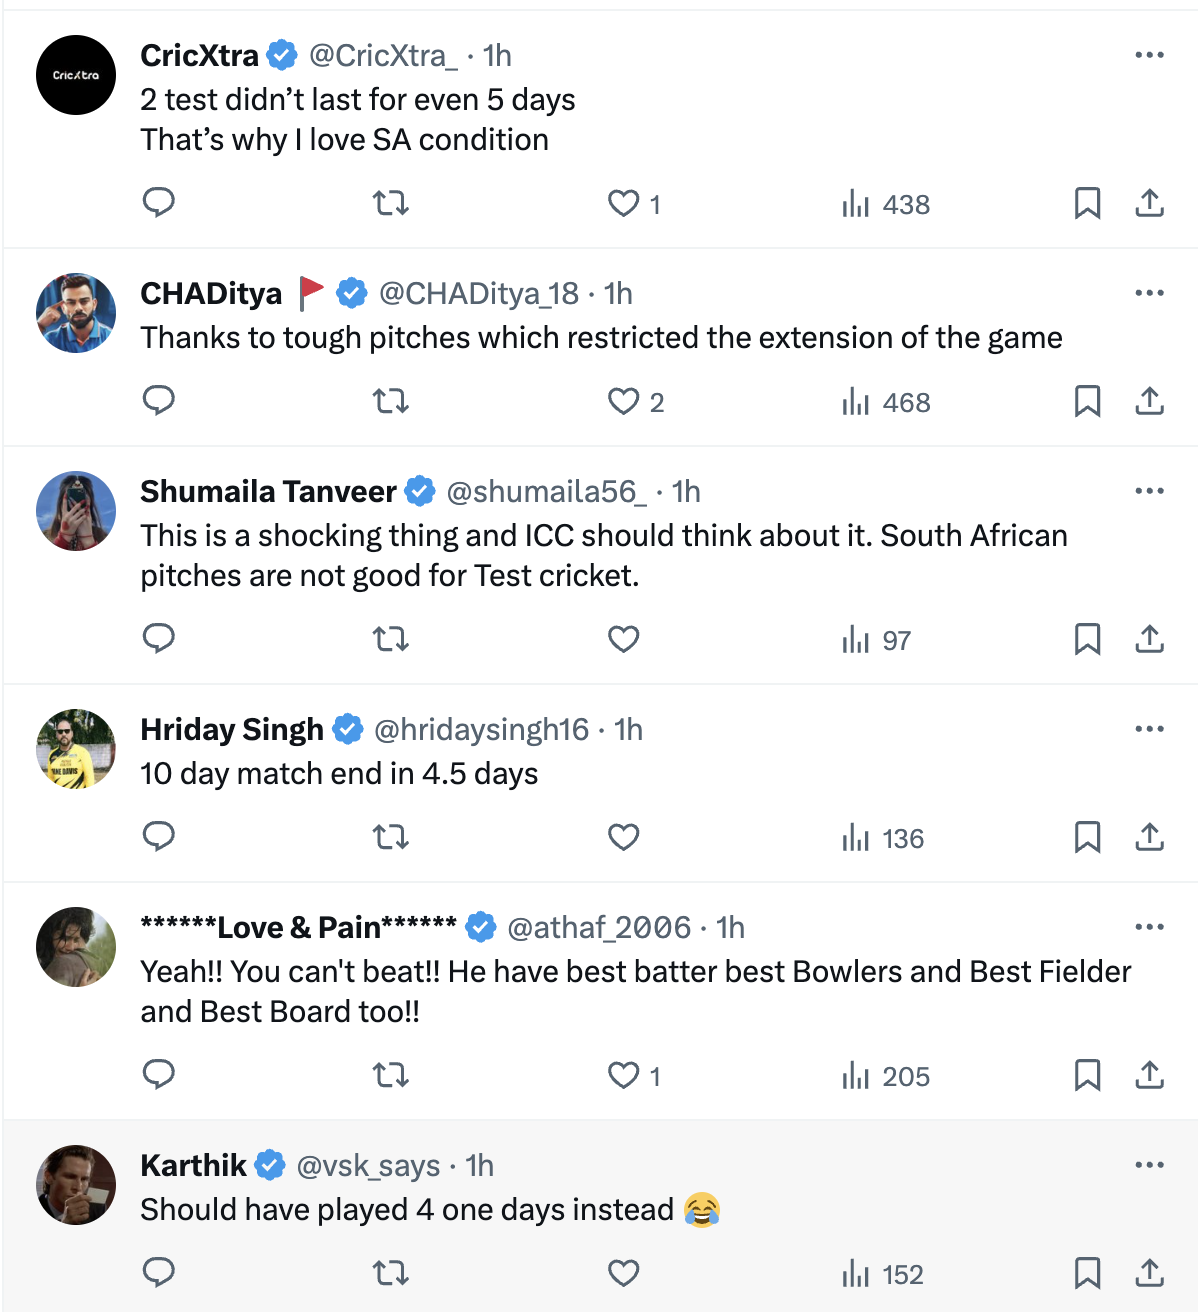Open more options on CricXtra's tweet
Screen dimensions: 1198x1312
click(1149, 55)
